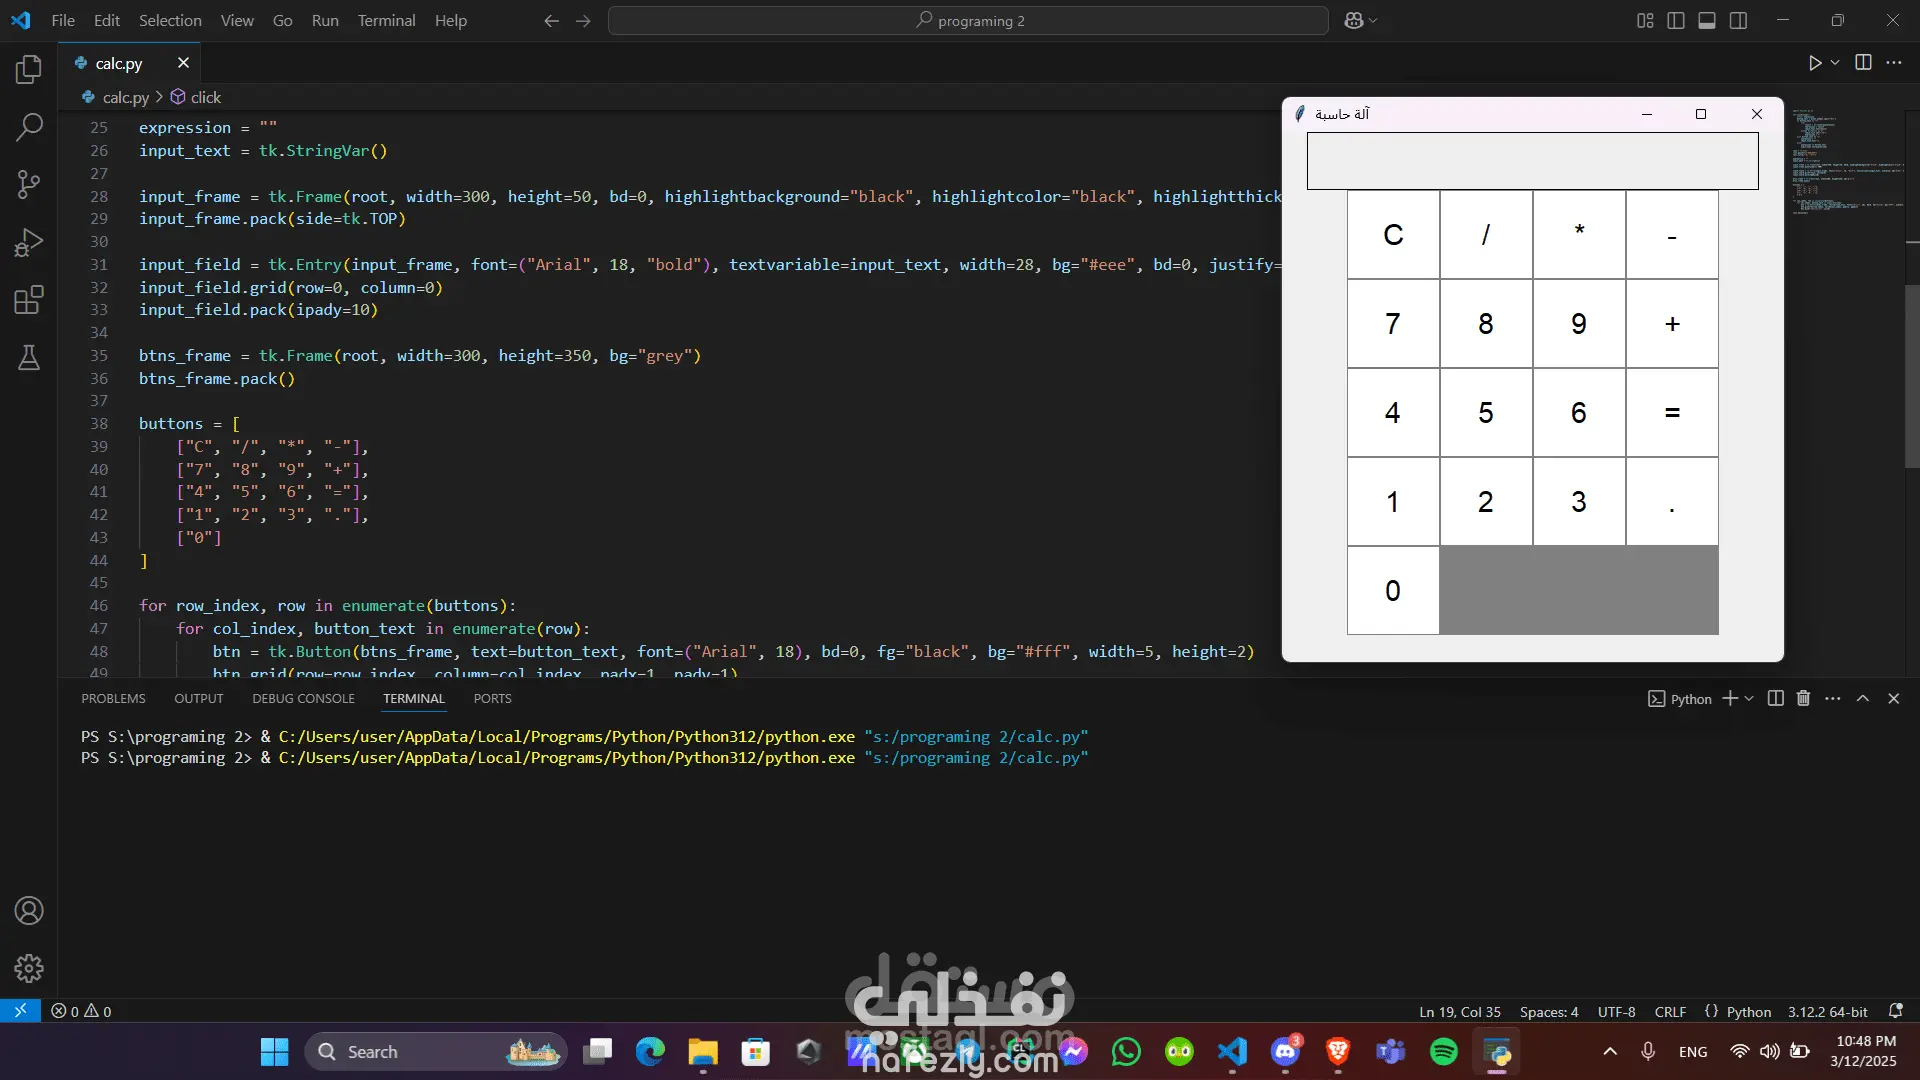
Task: Open Customize Layout in the title bar
Action: pyautogui.click(x=1645, y=20)
